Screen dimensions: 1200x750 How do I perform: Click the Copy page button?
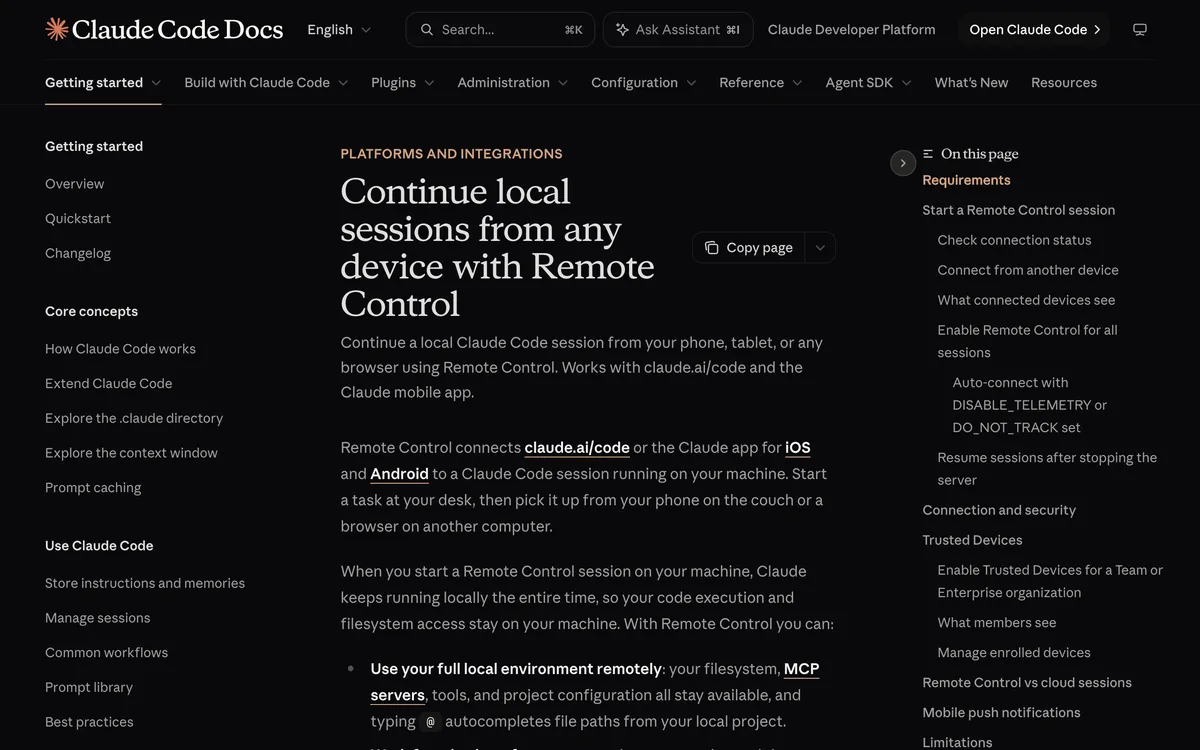coord(749,248)
